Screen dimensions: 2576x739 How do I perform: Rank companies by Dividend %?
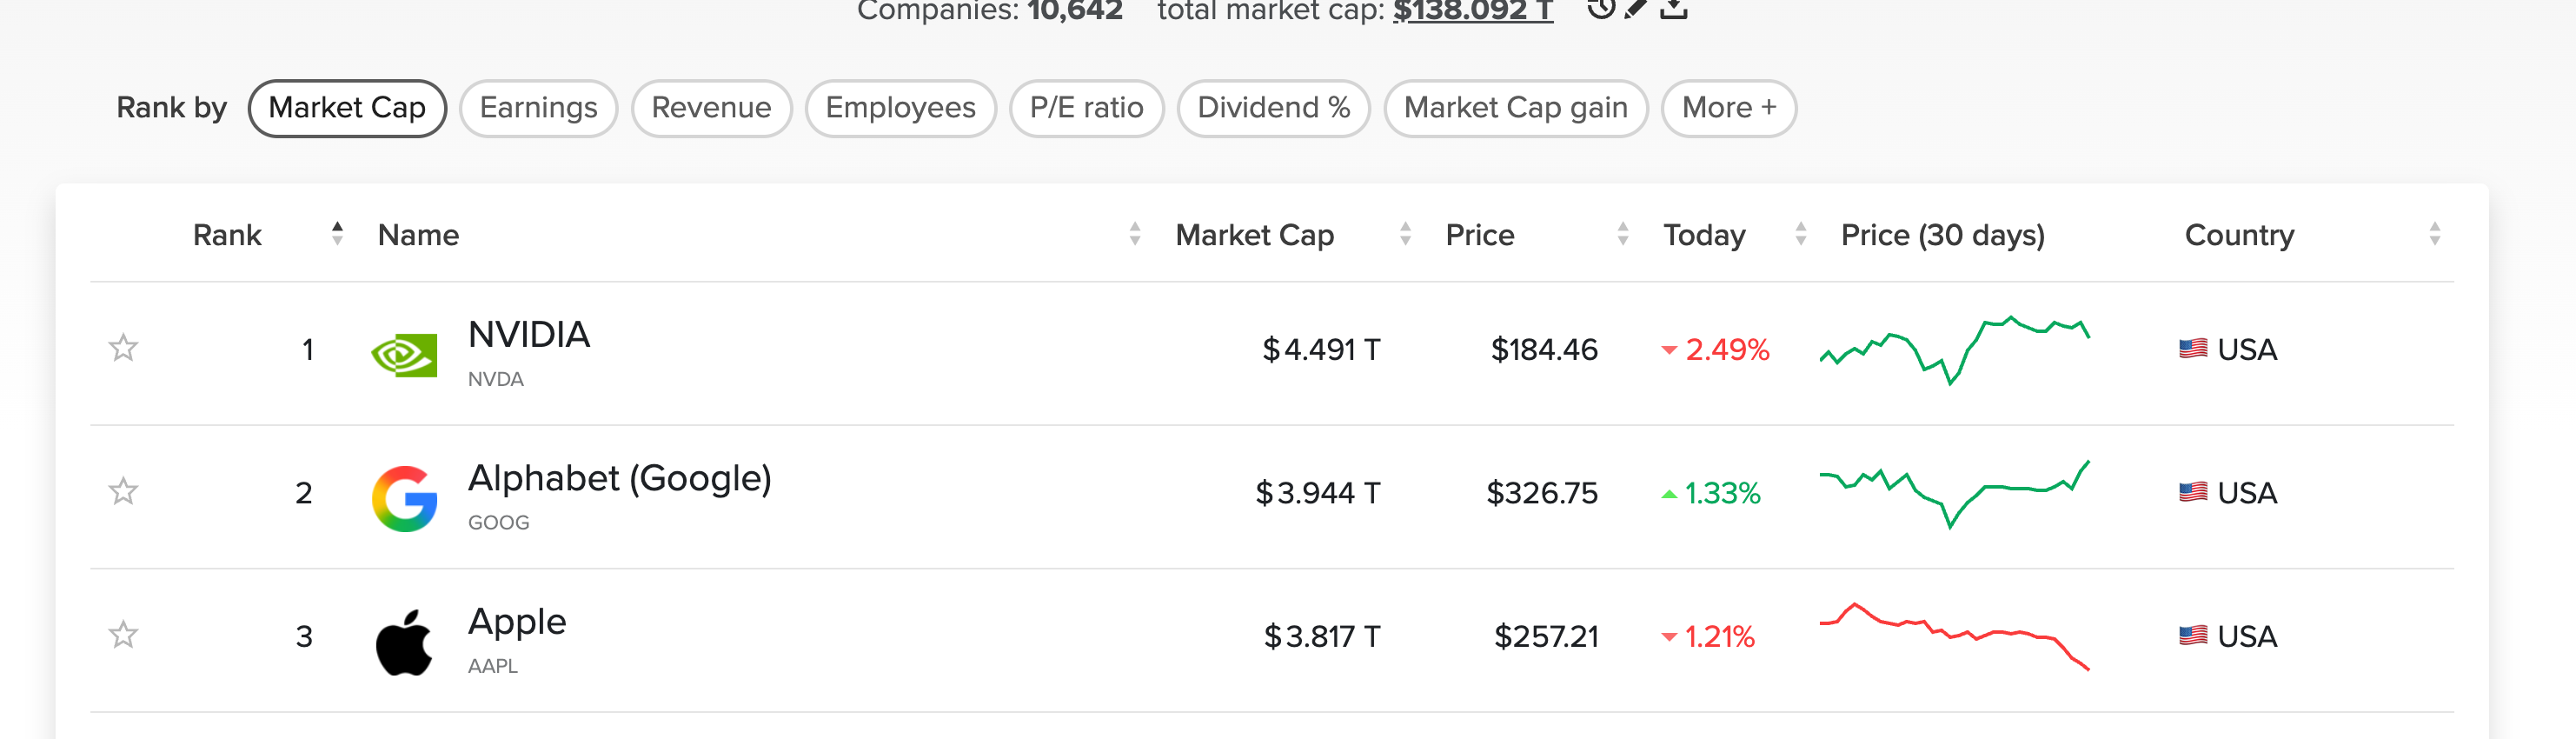tap(1273, 108)
